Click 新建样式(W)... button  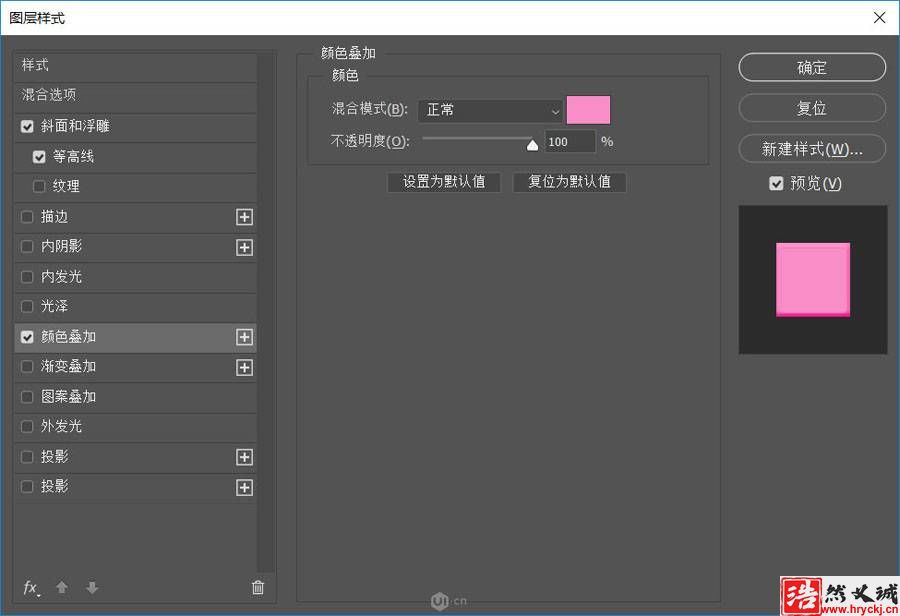tap(812, 149)
